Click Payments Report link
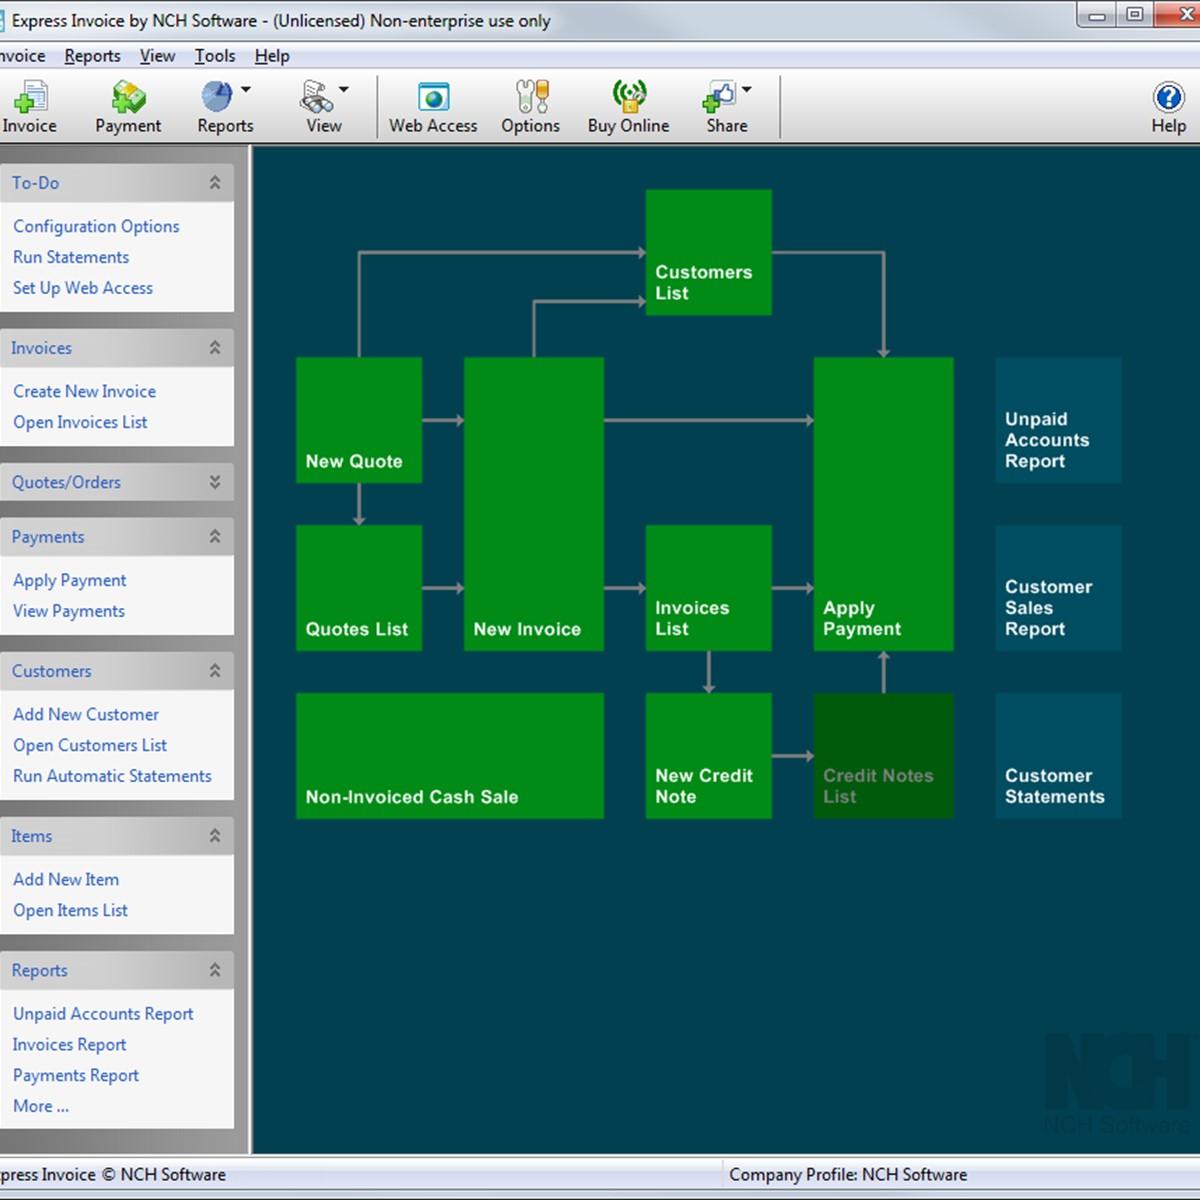Screen dimensions: 1200x1200 [76, 1076]
